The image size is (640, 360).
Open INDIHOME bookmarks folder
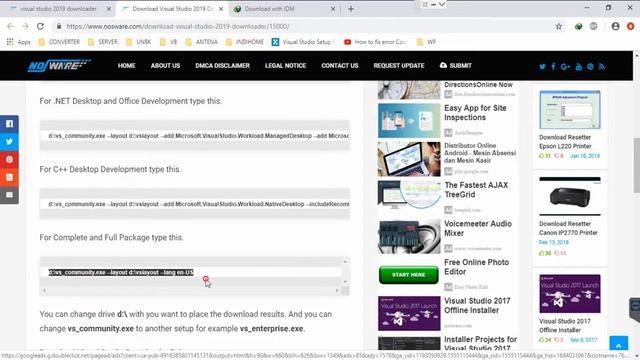tap(245, 42)
